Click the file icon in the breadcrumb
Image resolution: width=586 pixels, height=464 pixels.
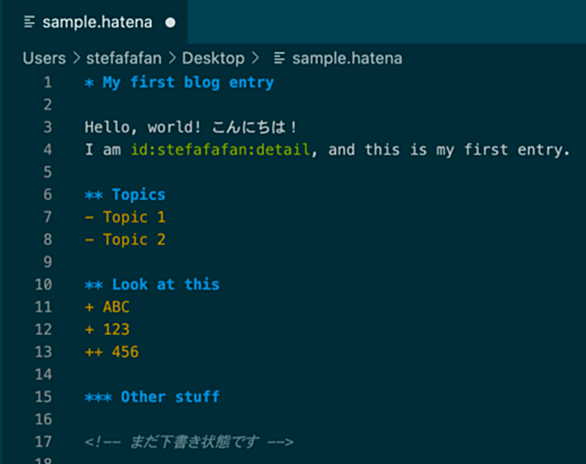pos(279,58)
